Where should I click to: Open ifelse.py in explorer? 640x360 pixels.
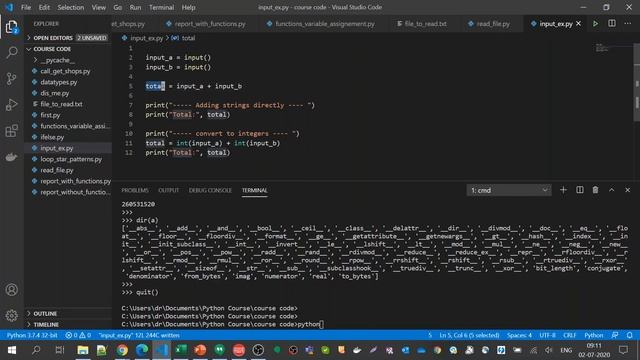(x=52, y=137)
